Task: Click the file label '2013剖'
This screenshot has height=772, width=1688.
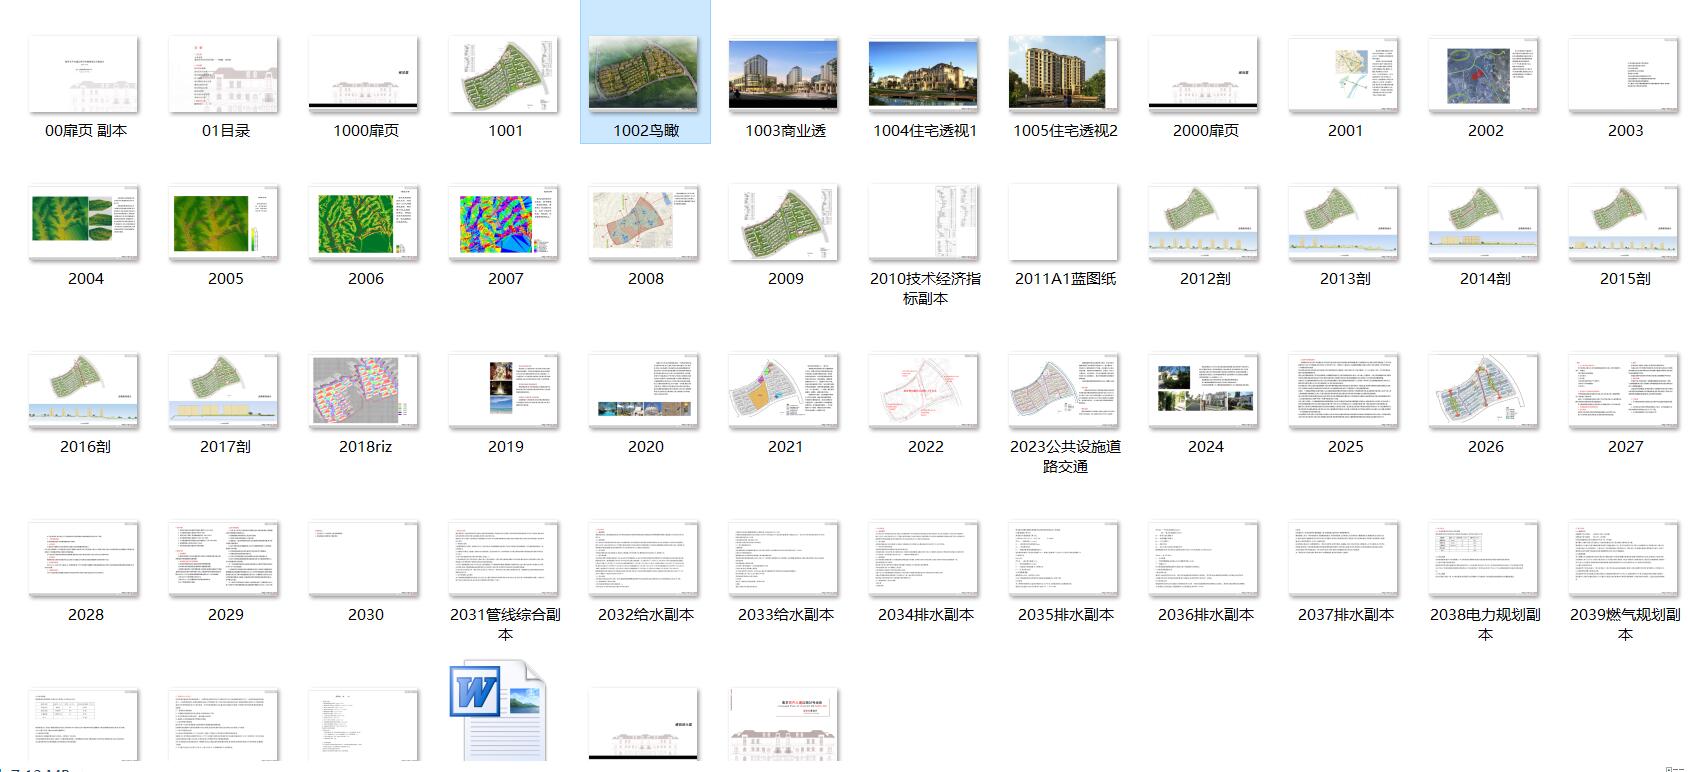Action: (1345, 278)
